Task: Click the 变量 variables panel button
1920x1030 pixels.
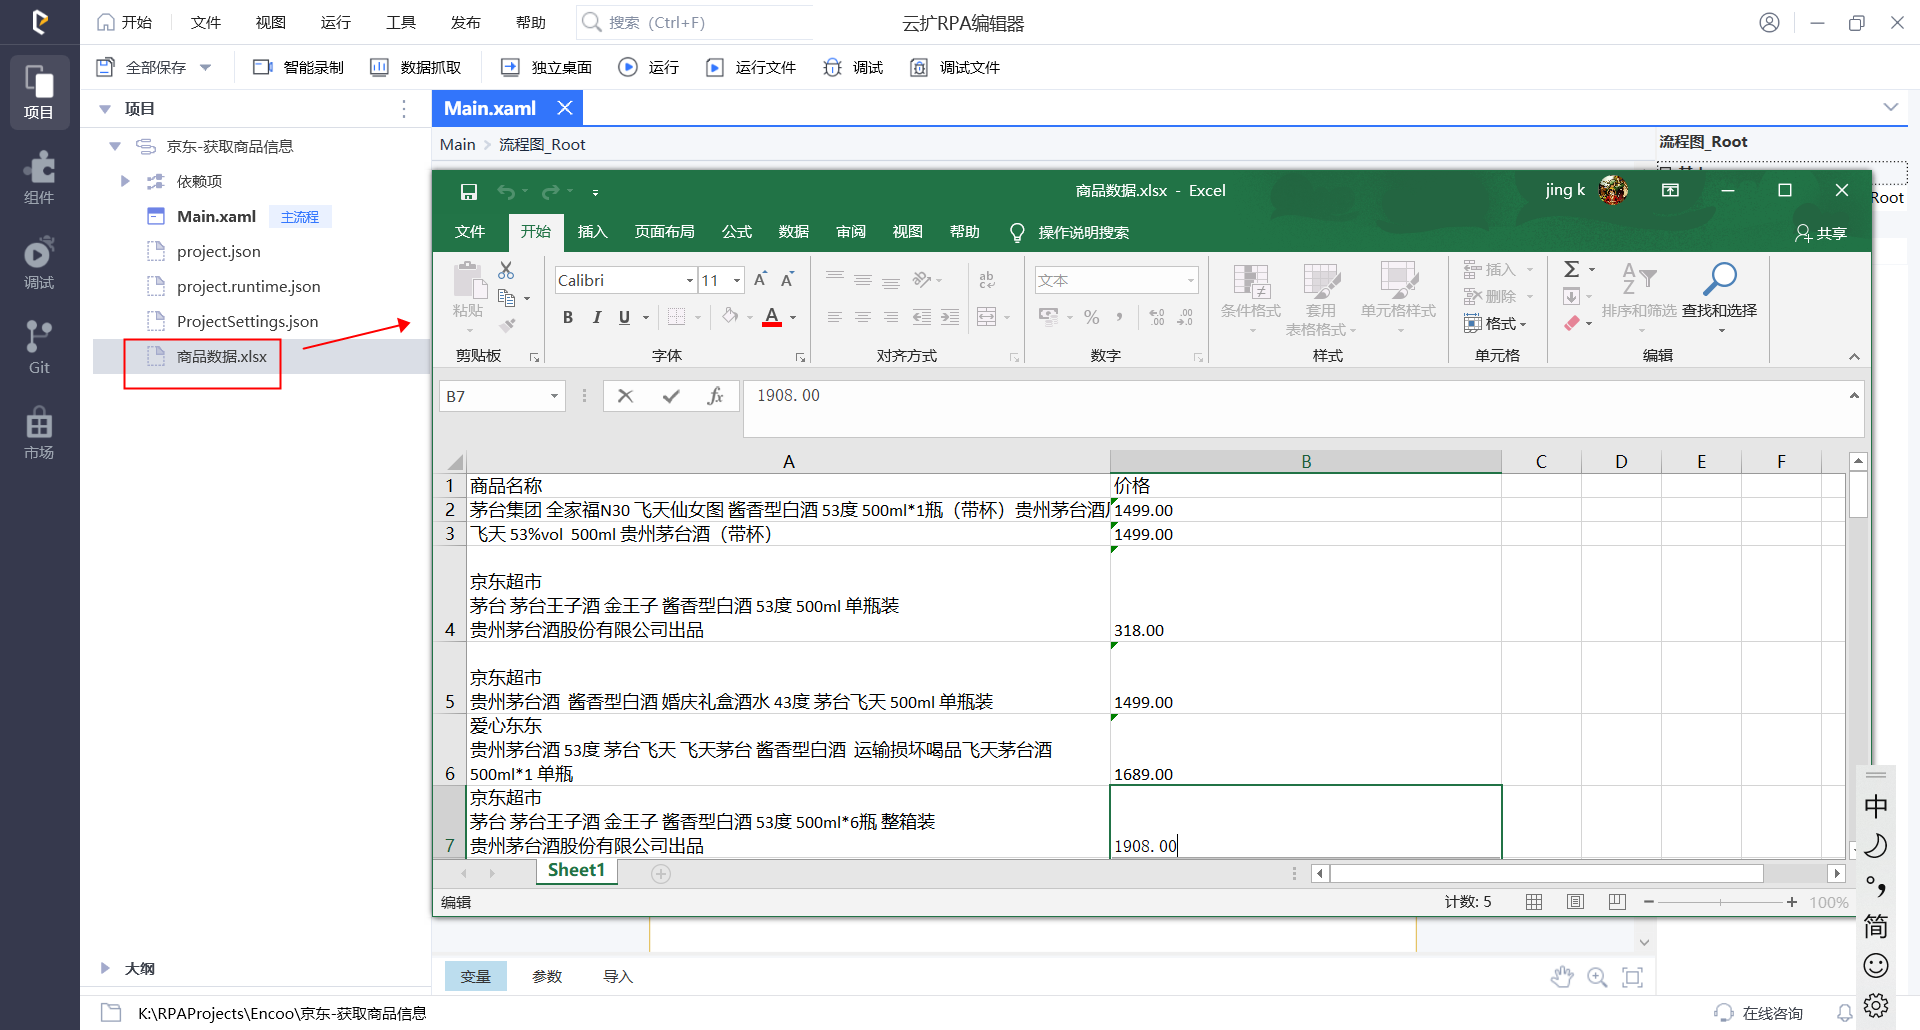Action: click(475, 976)
